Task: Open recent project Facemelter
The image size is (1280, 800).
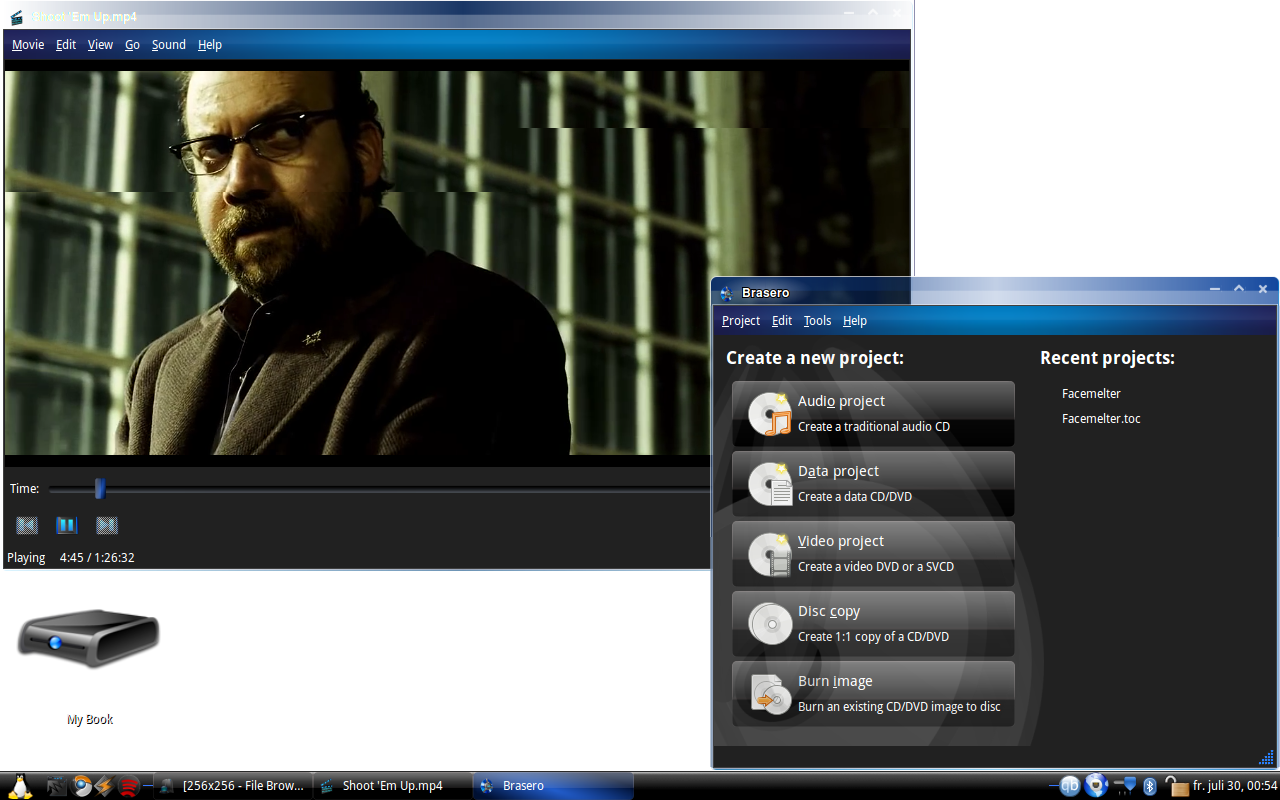Action: coord(1091,394)
